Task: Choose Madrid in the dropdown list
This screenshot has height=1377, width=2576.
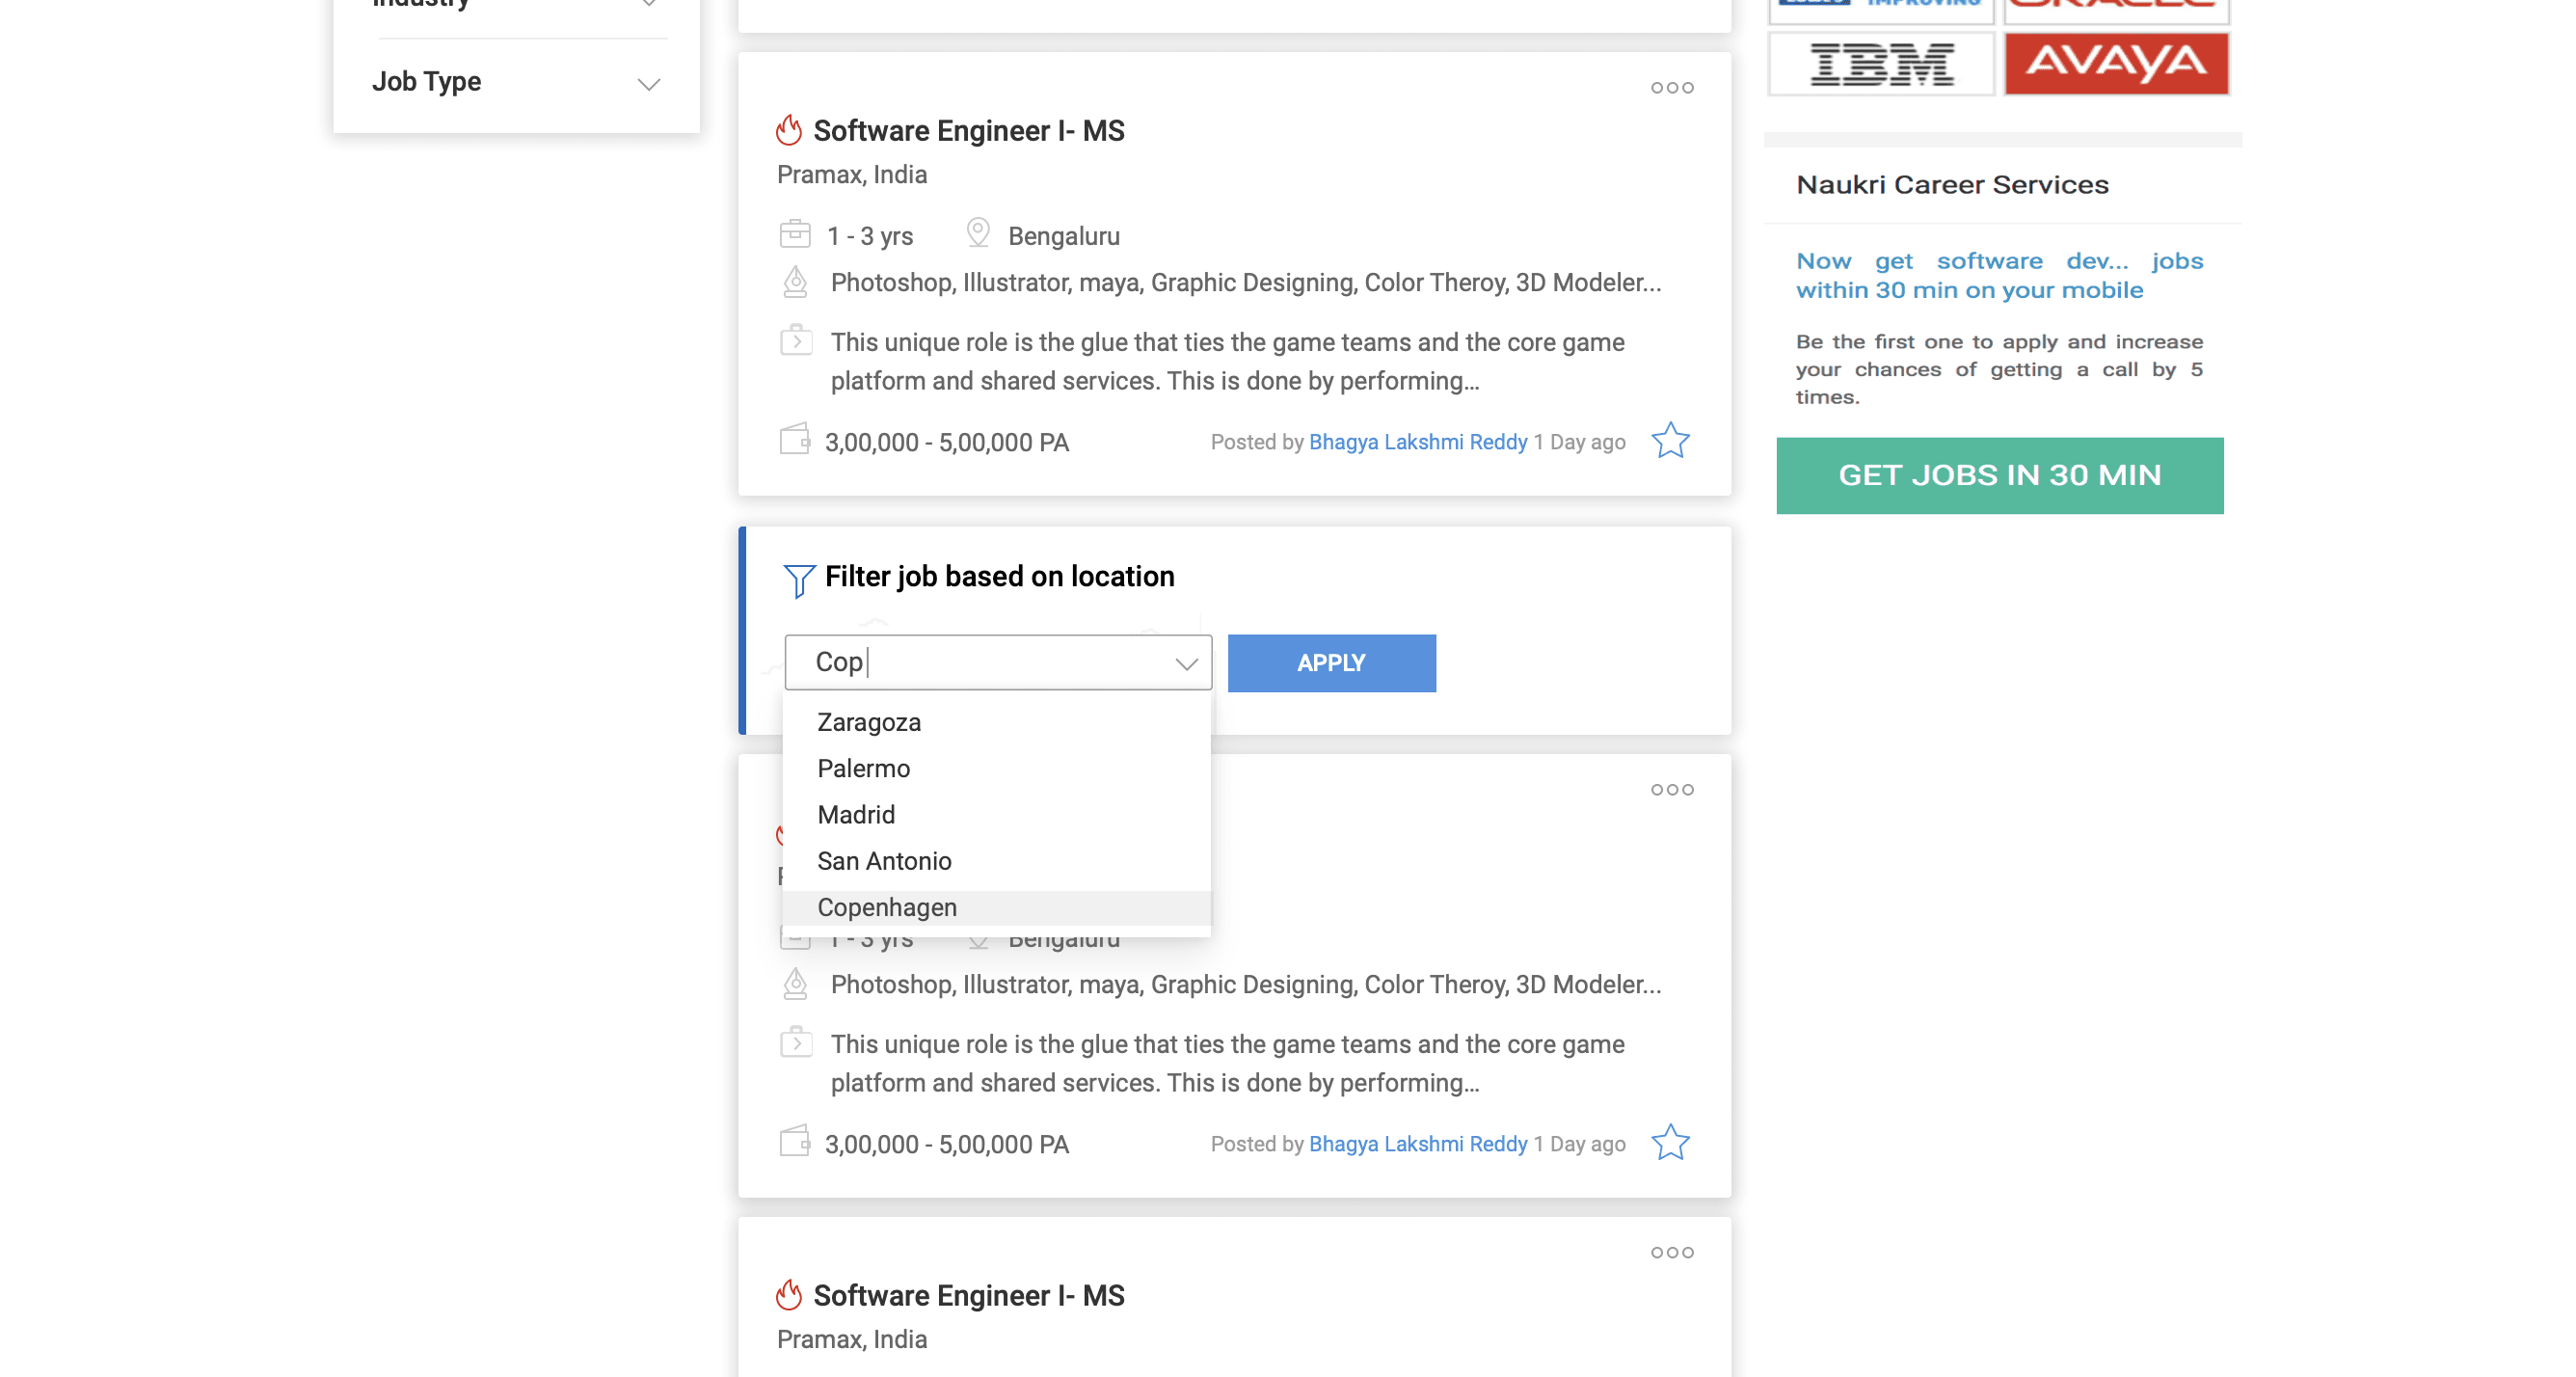Action: [856, 815]
